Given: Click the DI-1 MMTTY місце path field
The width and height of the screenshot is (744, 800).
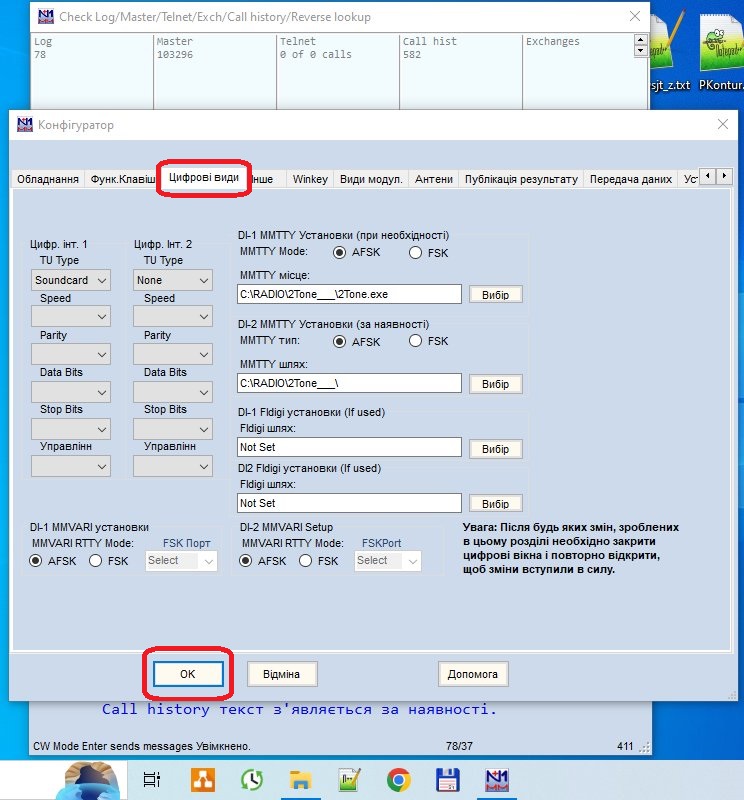Looking at the screenshot, I should pos(349,295).
